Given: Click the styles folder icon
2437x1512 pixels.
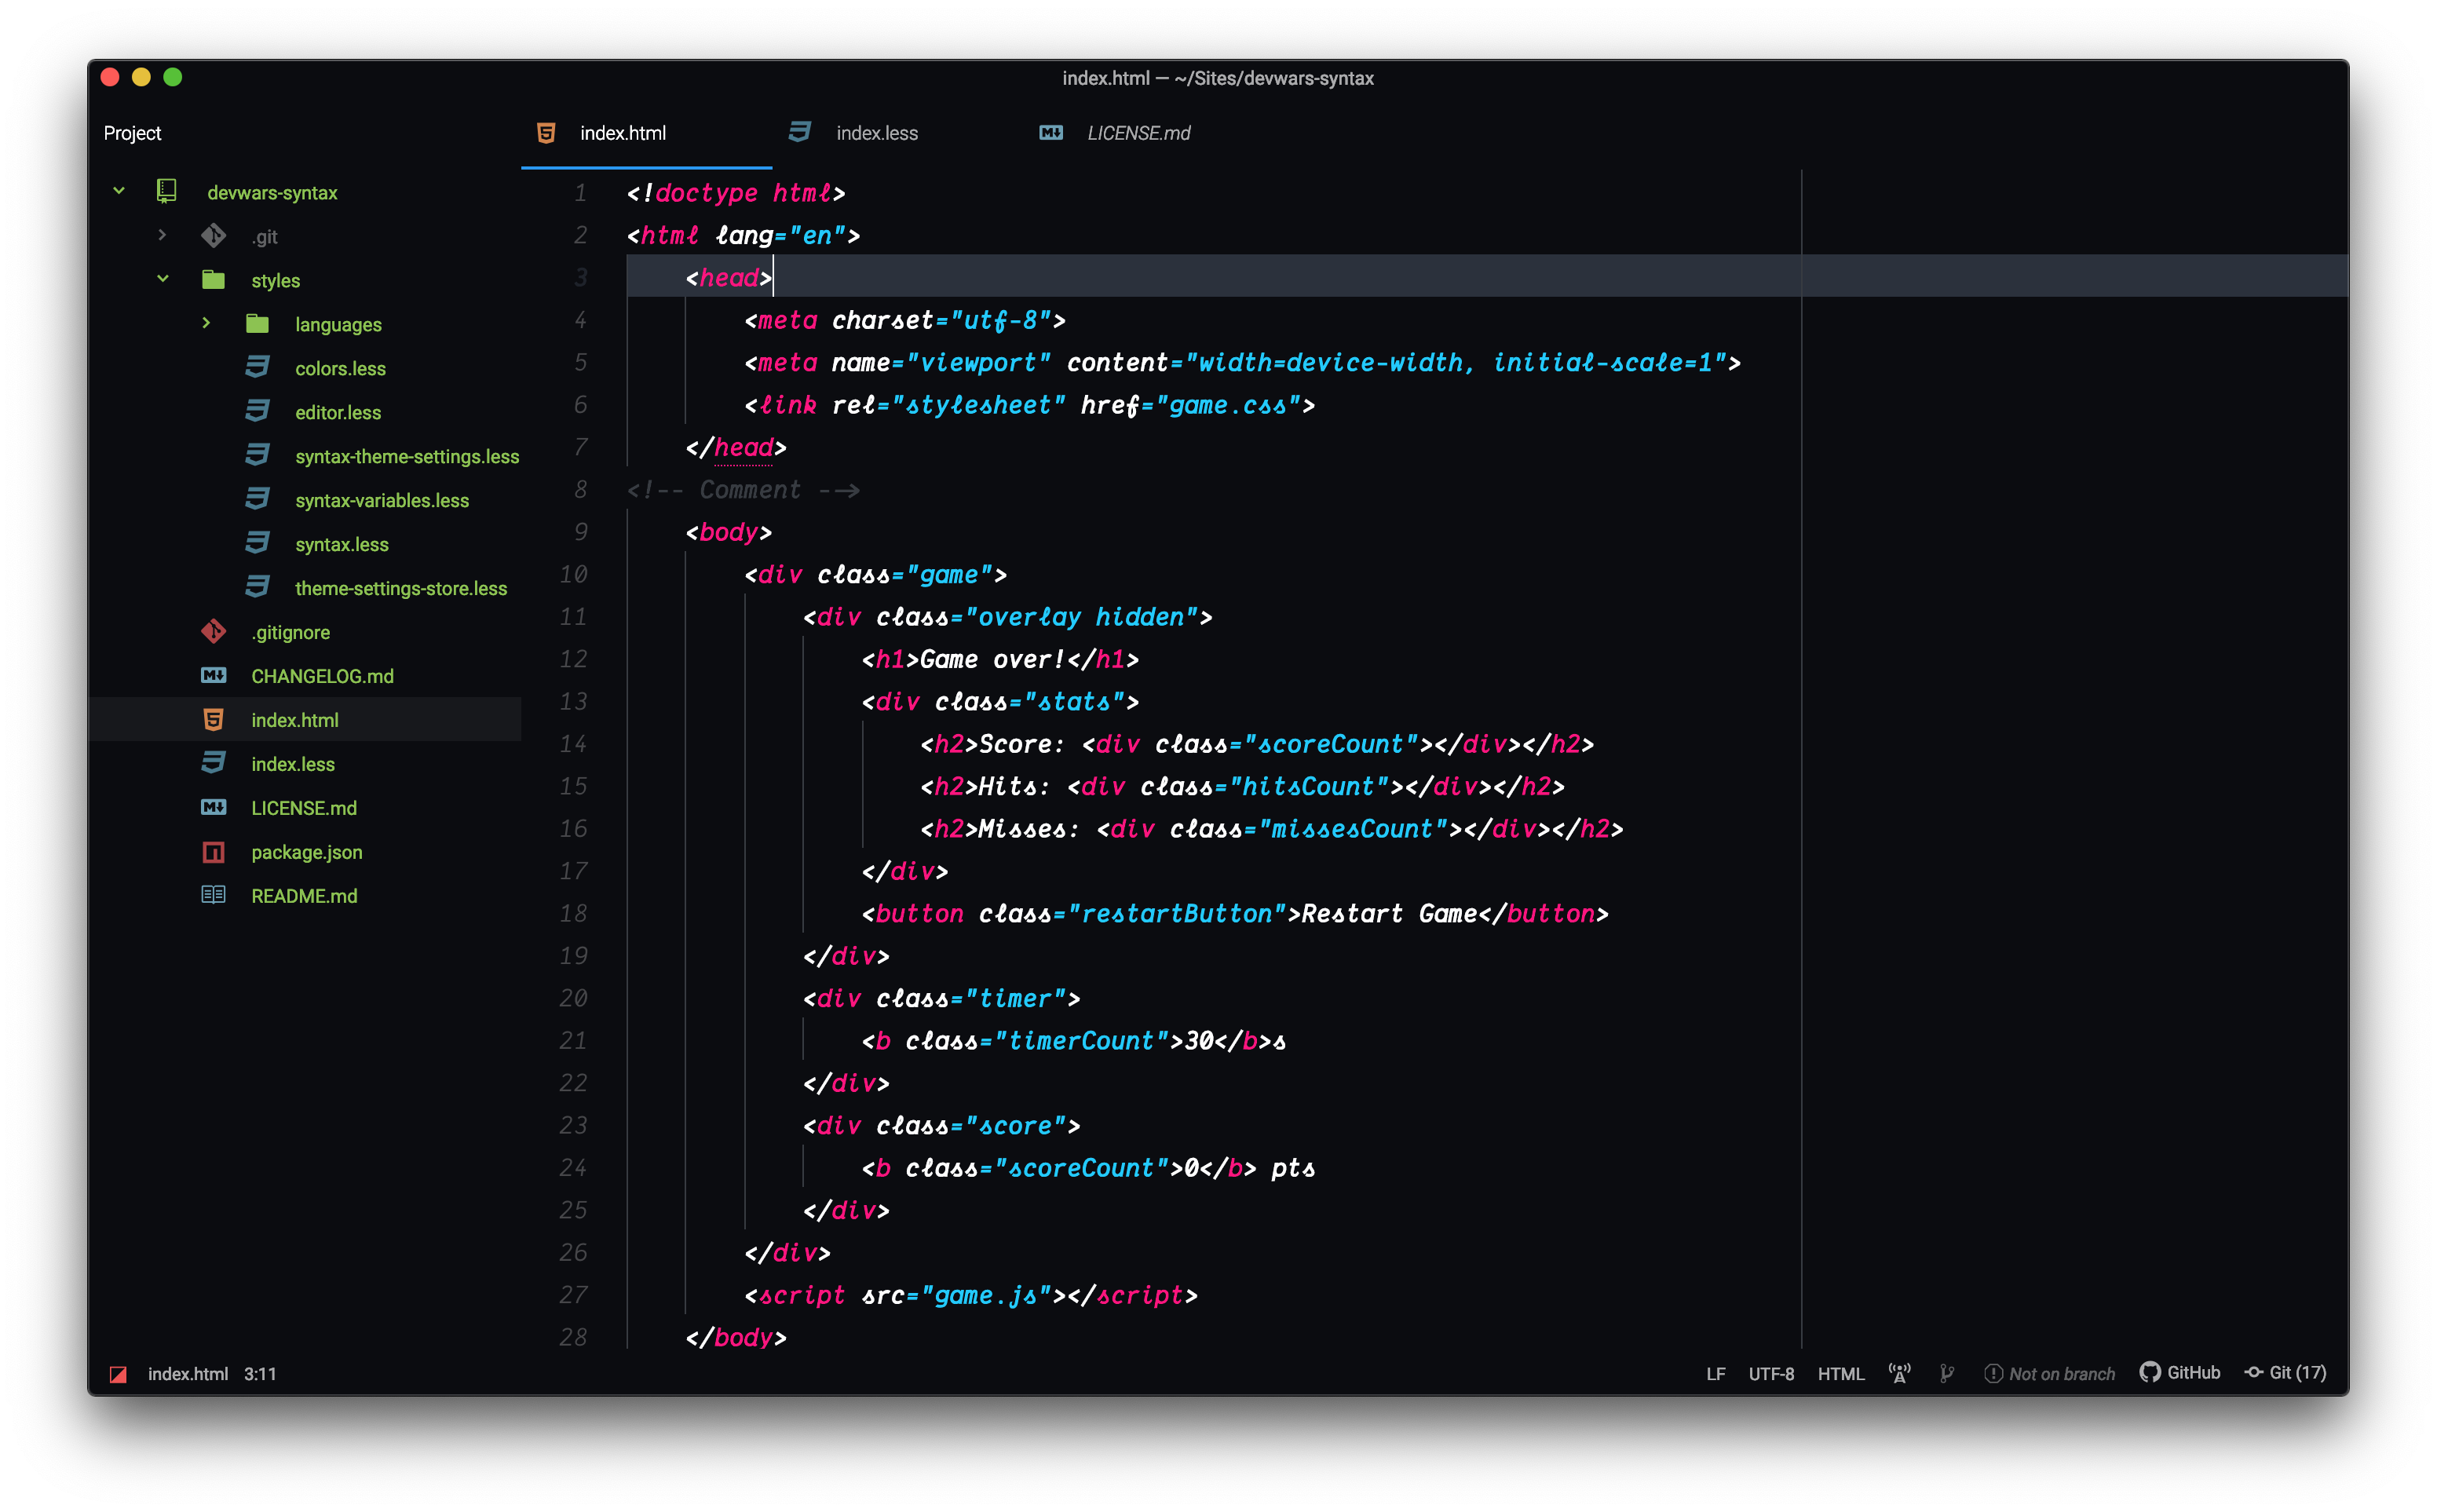Looking at the screenshot, I should click(213, 279).
